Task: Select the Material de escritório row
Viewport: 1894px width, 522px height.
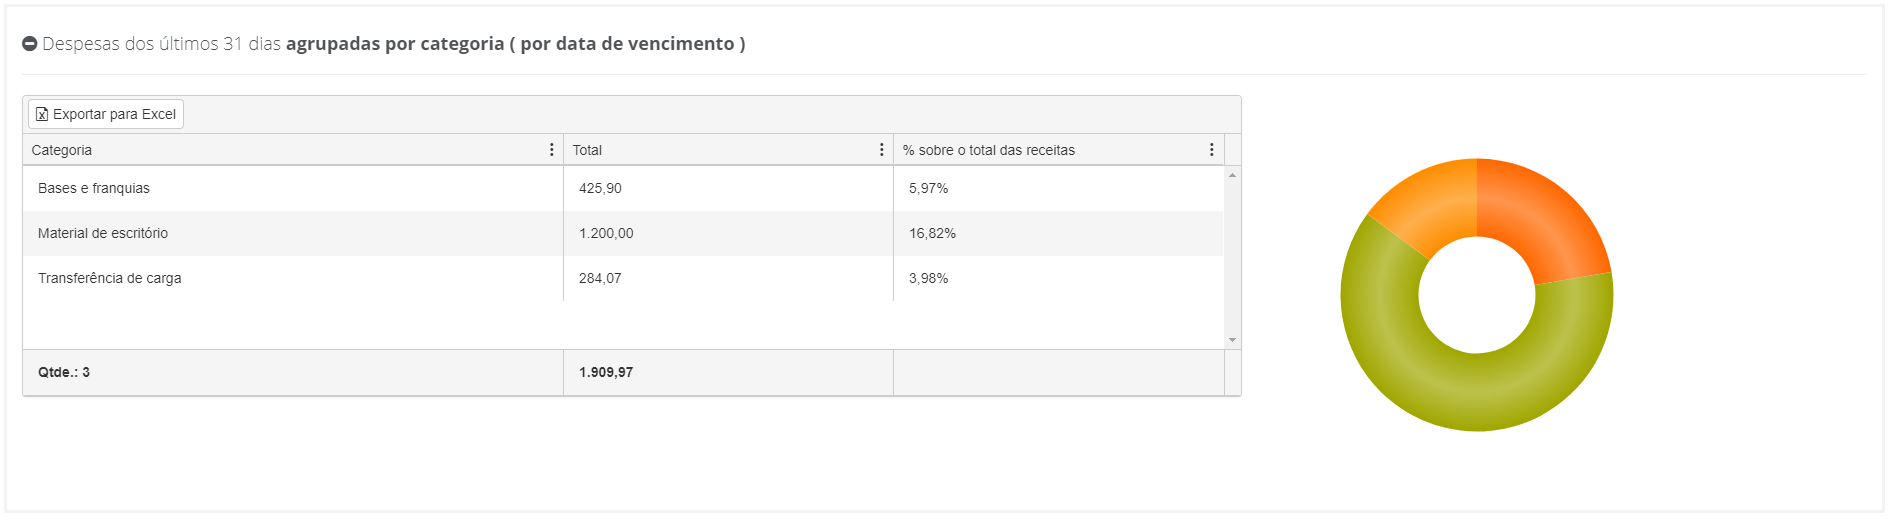Action: click(x=623, y=233)
